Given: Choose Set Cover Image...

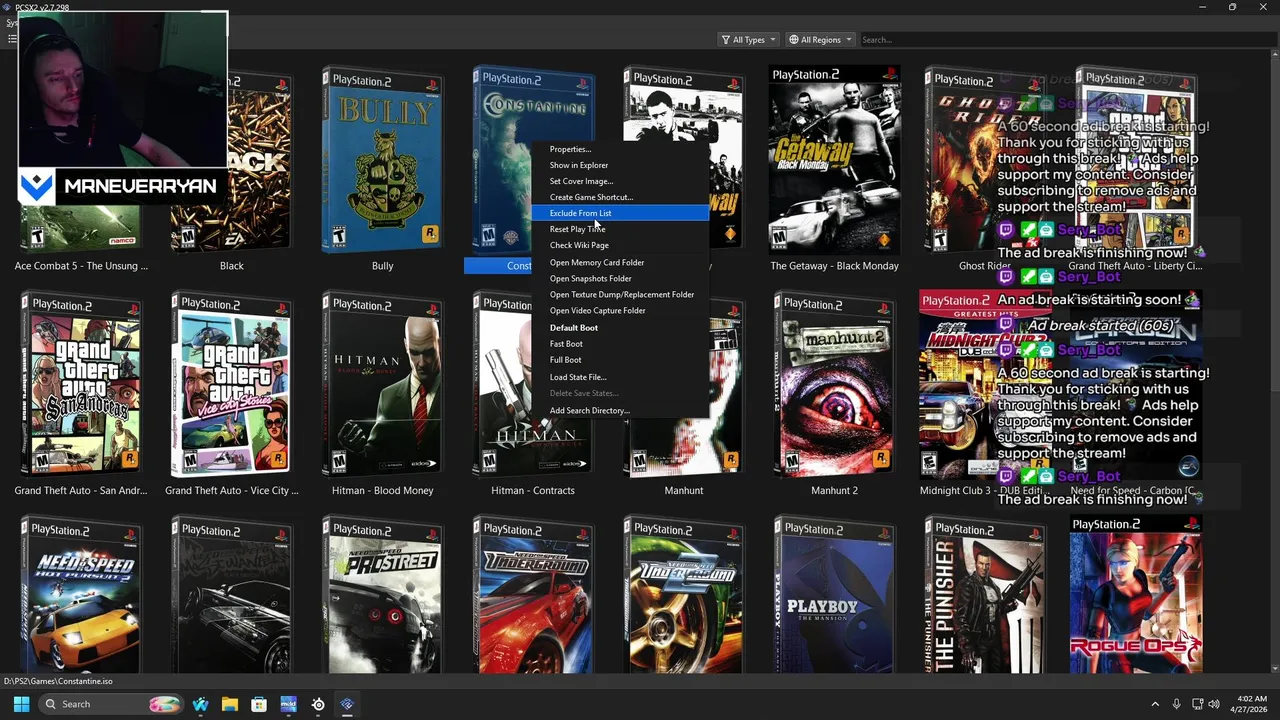Looking at the screenshot, I should (620, 181).
